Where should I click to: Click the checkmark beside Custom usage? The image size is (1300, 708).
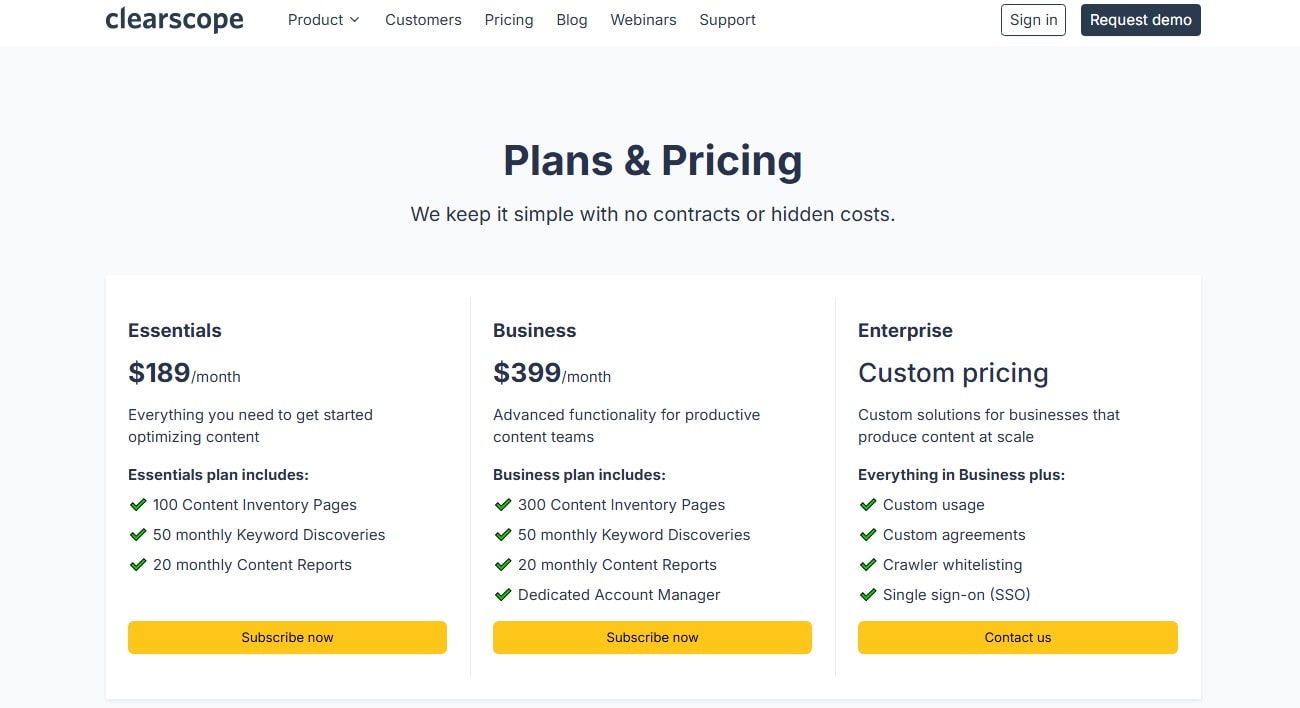pos(868,505)
